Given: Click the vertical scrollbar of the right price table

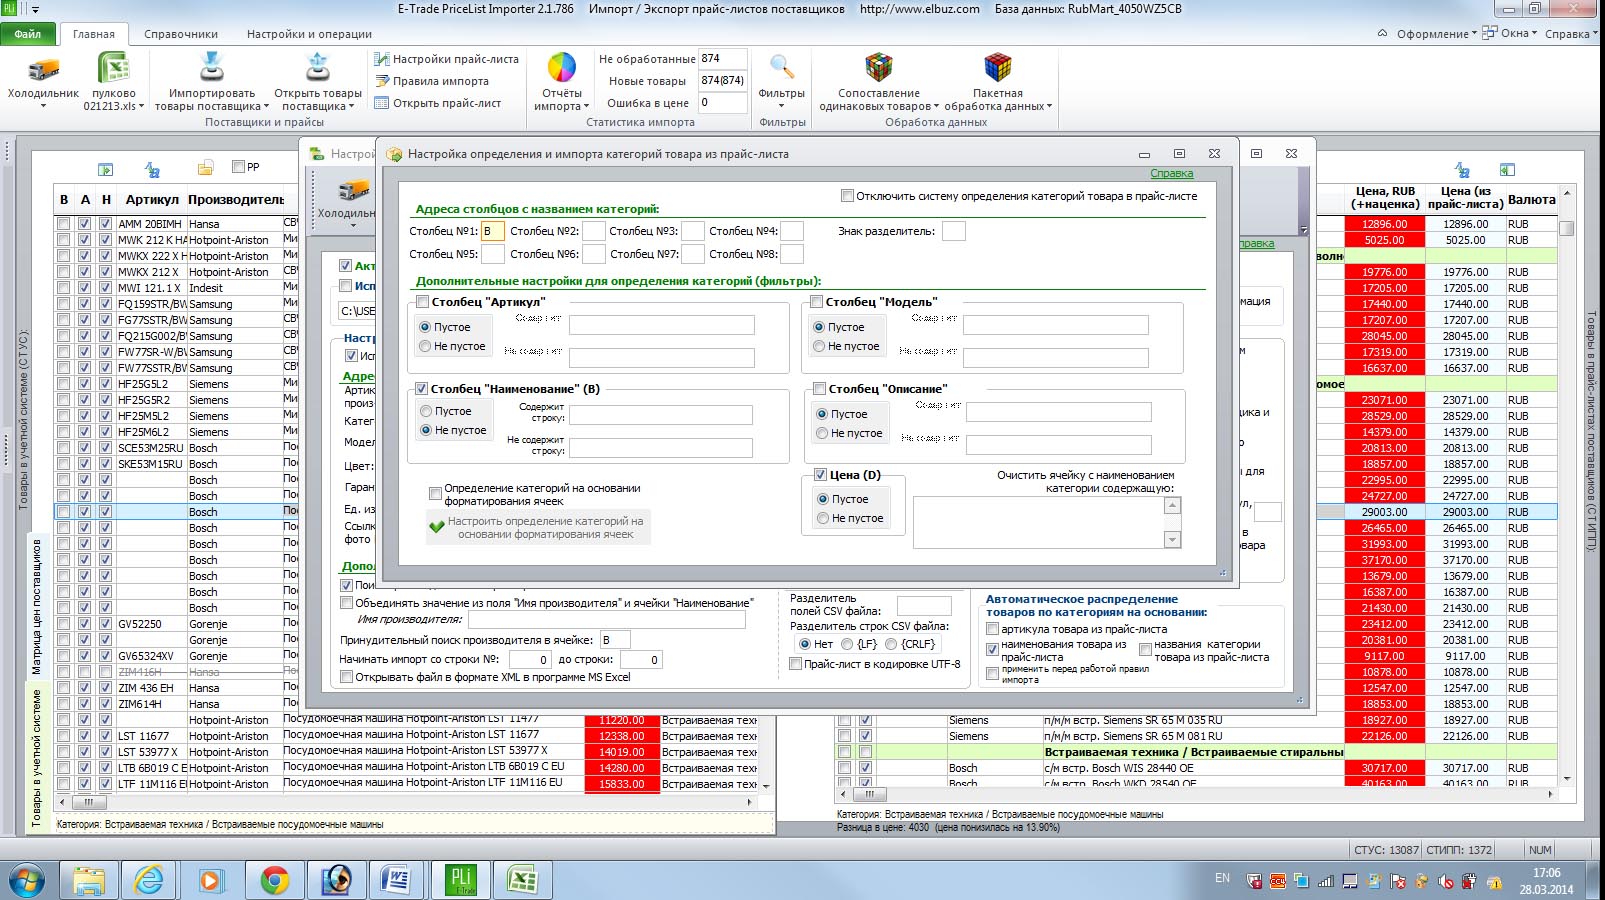Looking at the screenshot, I should coord(1567,485).
